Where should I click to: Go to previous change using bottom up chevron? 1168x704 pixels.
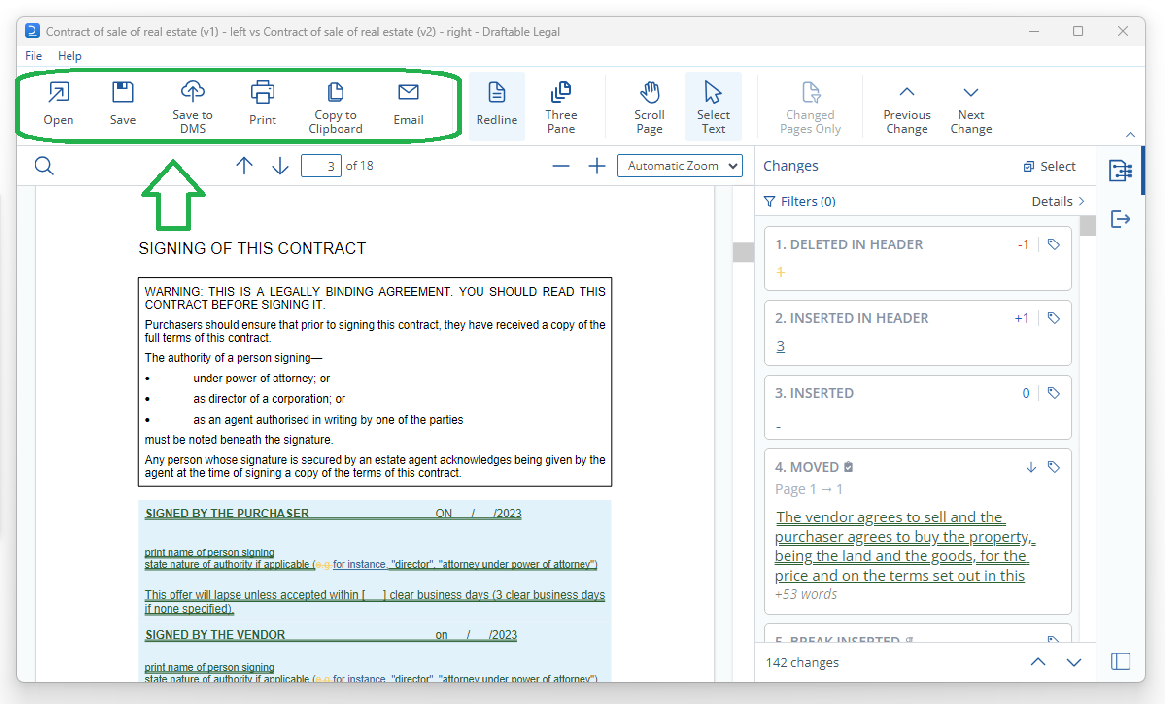[1038, 662]
